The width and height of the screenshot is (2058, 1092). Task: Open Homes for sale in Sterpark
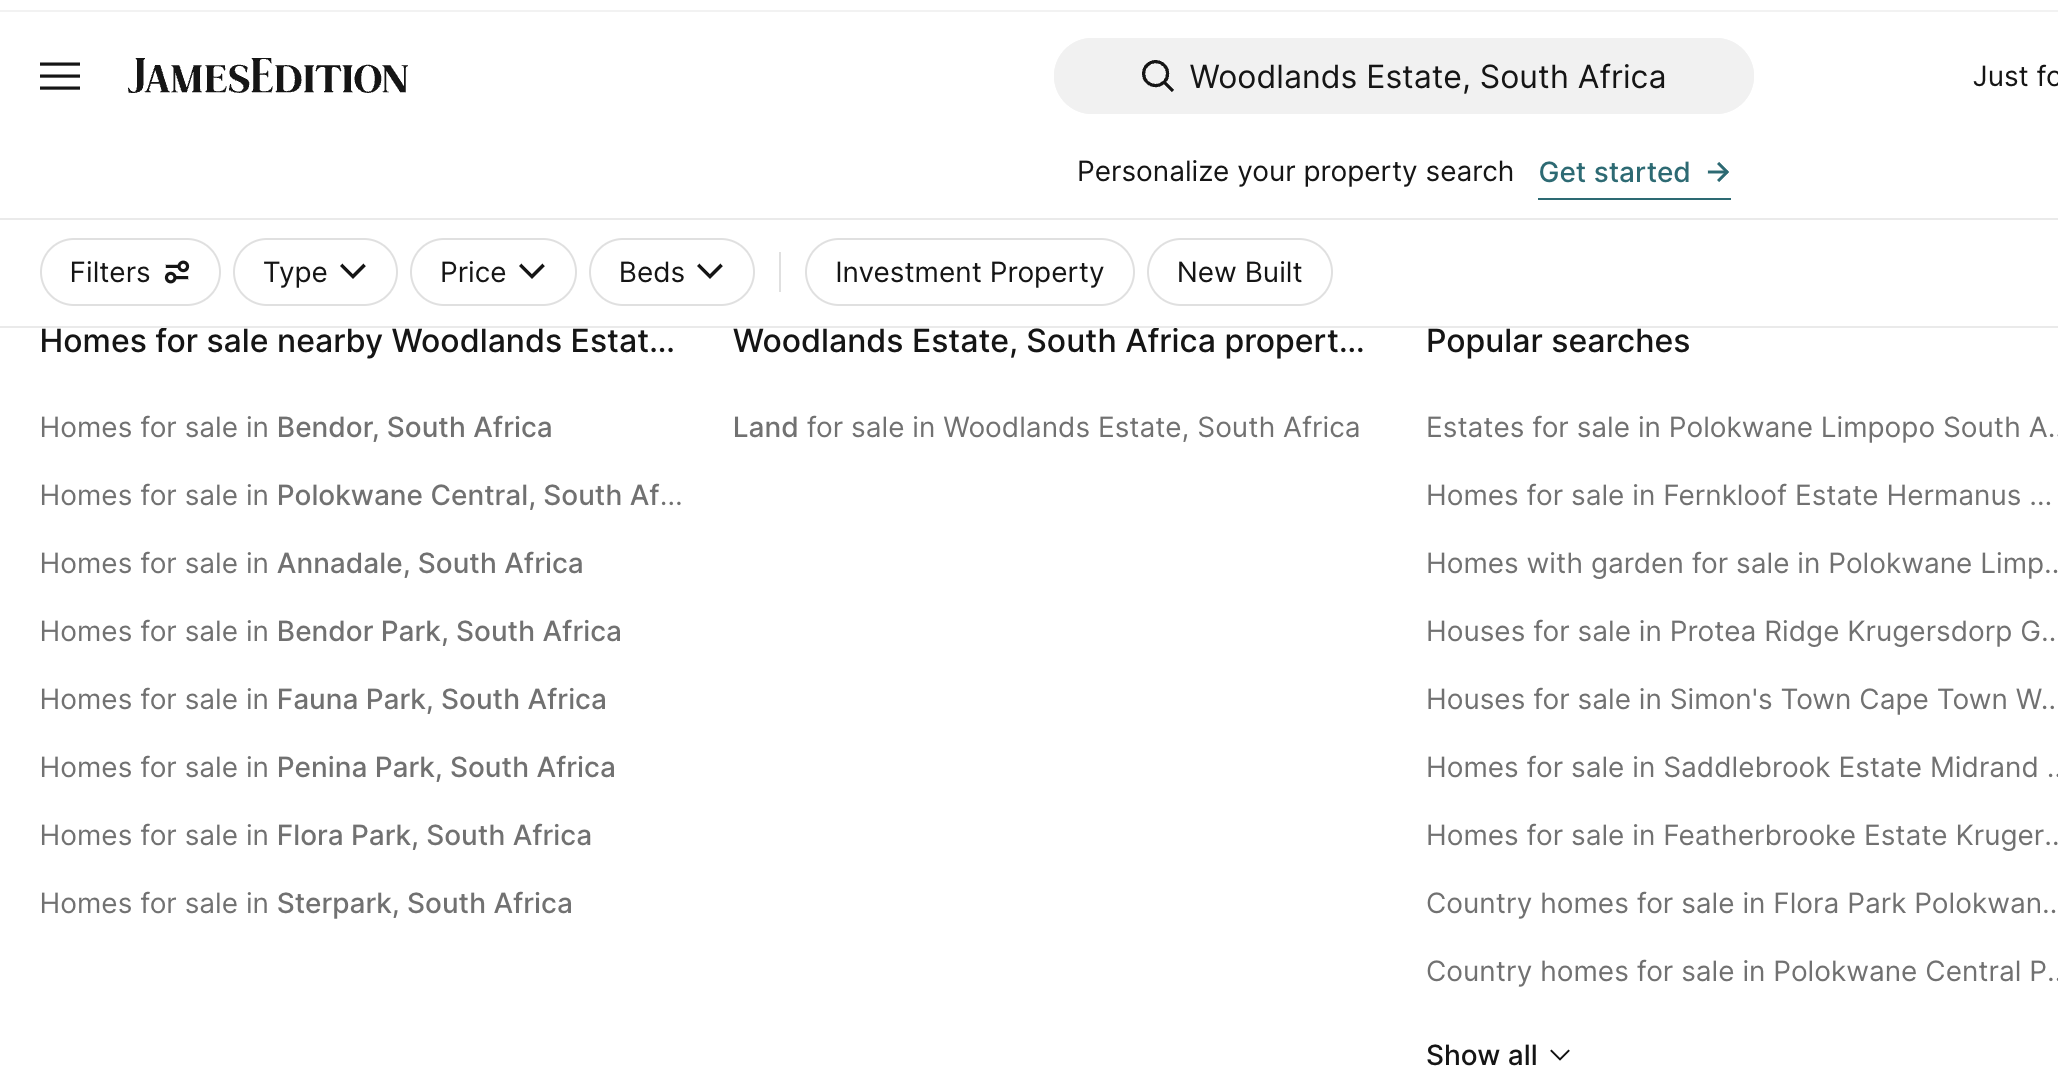pyautogui.click(x=306, y=903)
